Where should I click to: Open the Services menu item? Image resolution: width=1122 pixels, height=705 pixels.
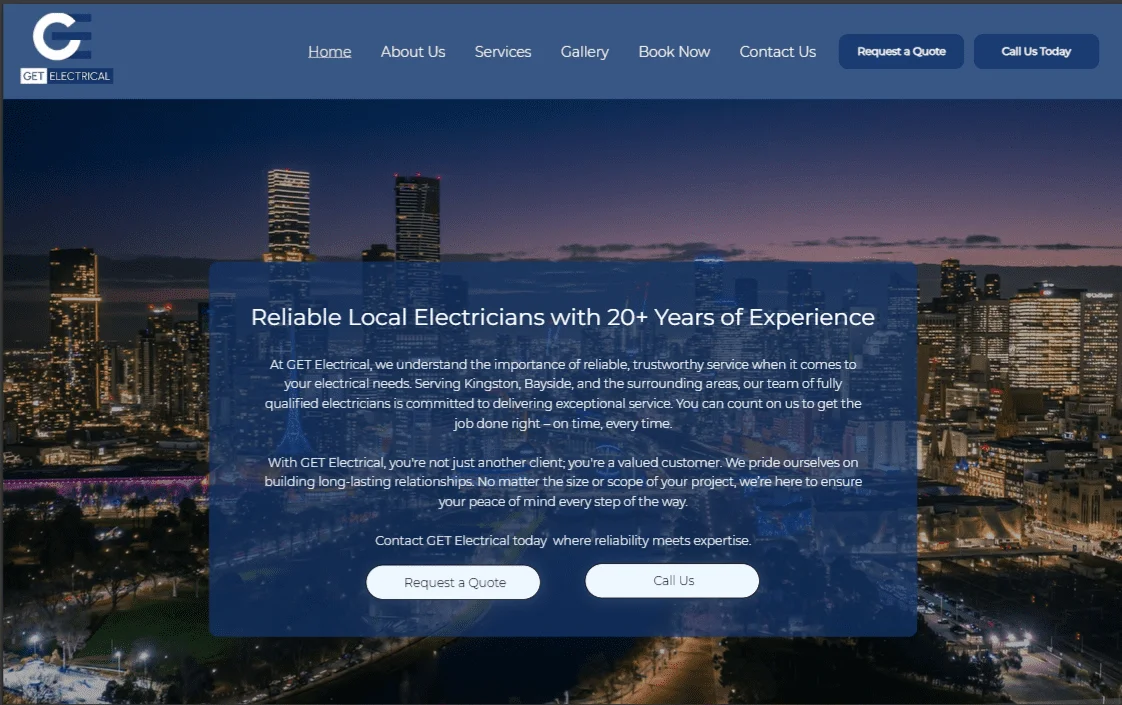503,52
